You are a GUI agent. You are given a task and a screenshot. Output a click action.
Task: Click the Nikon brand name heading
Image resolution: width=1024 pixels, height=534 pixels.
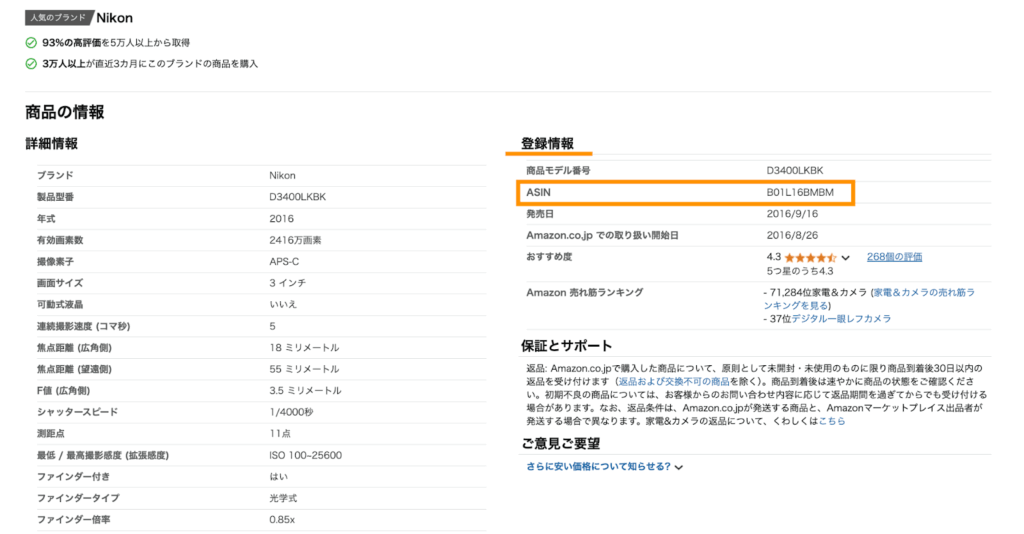pos(114,18)
